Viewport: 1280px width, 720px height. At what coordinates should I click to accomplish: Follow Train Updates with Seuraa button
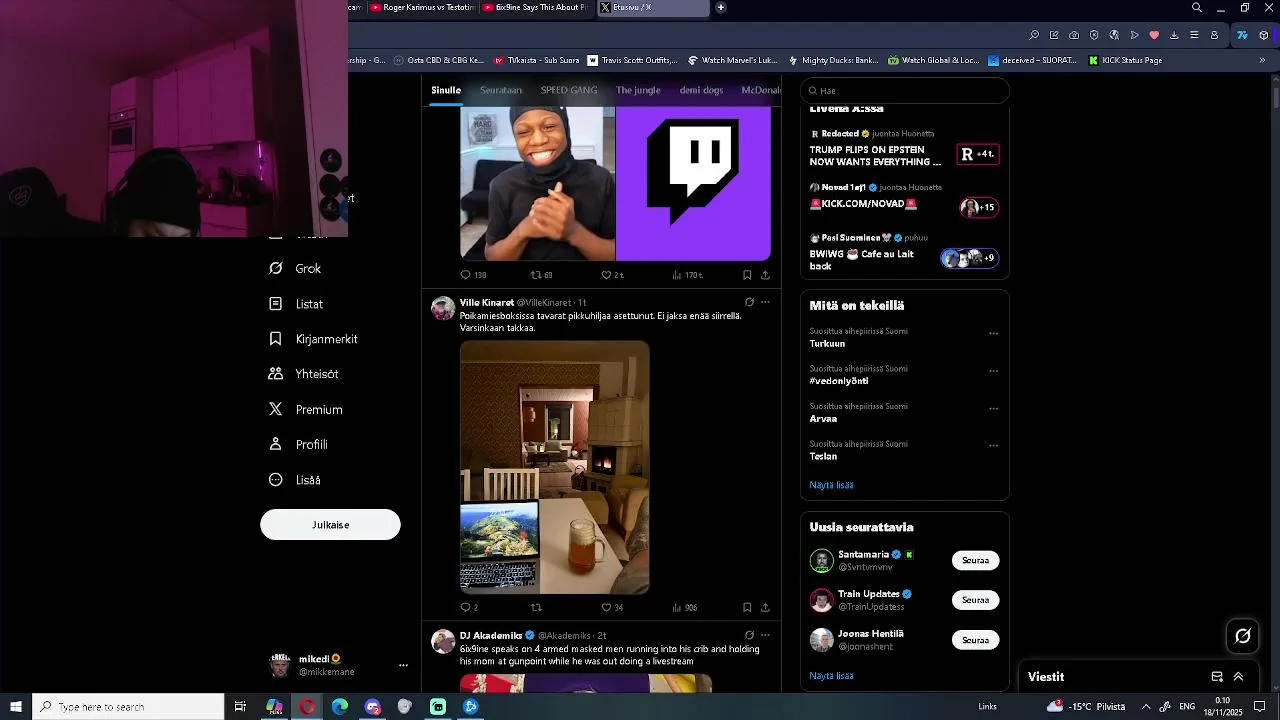coord(975,600)
